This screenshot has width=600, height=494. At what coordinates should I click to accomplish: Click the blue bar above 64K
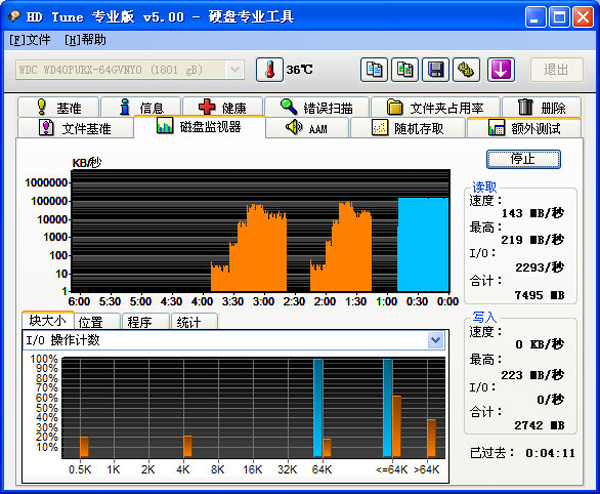point(318,408)
